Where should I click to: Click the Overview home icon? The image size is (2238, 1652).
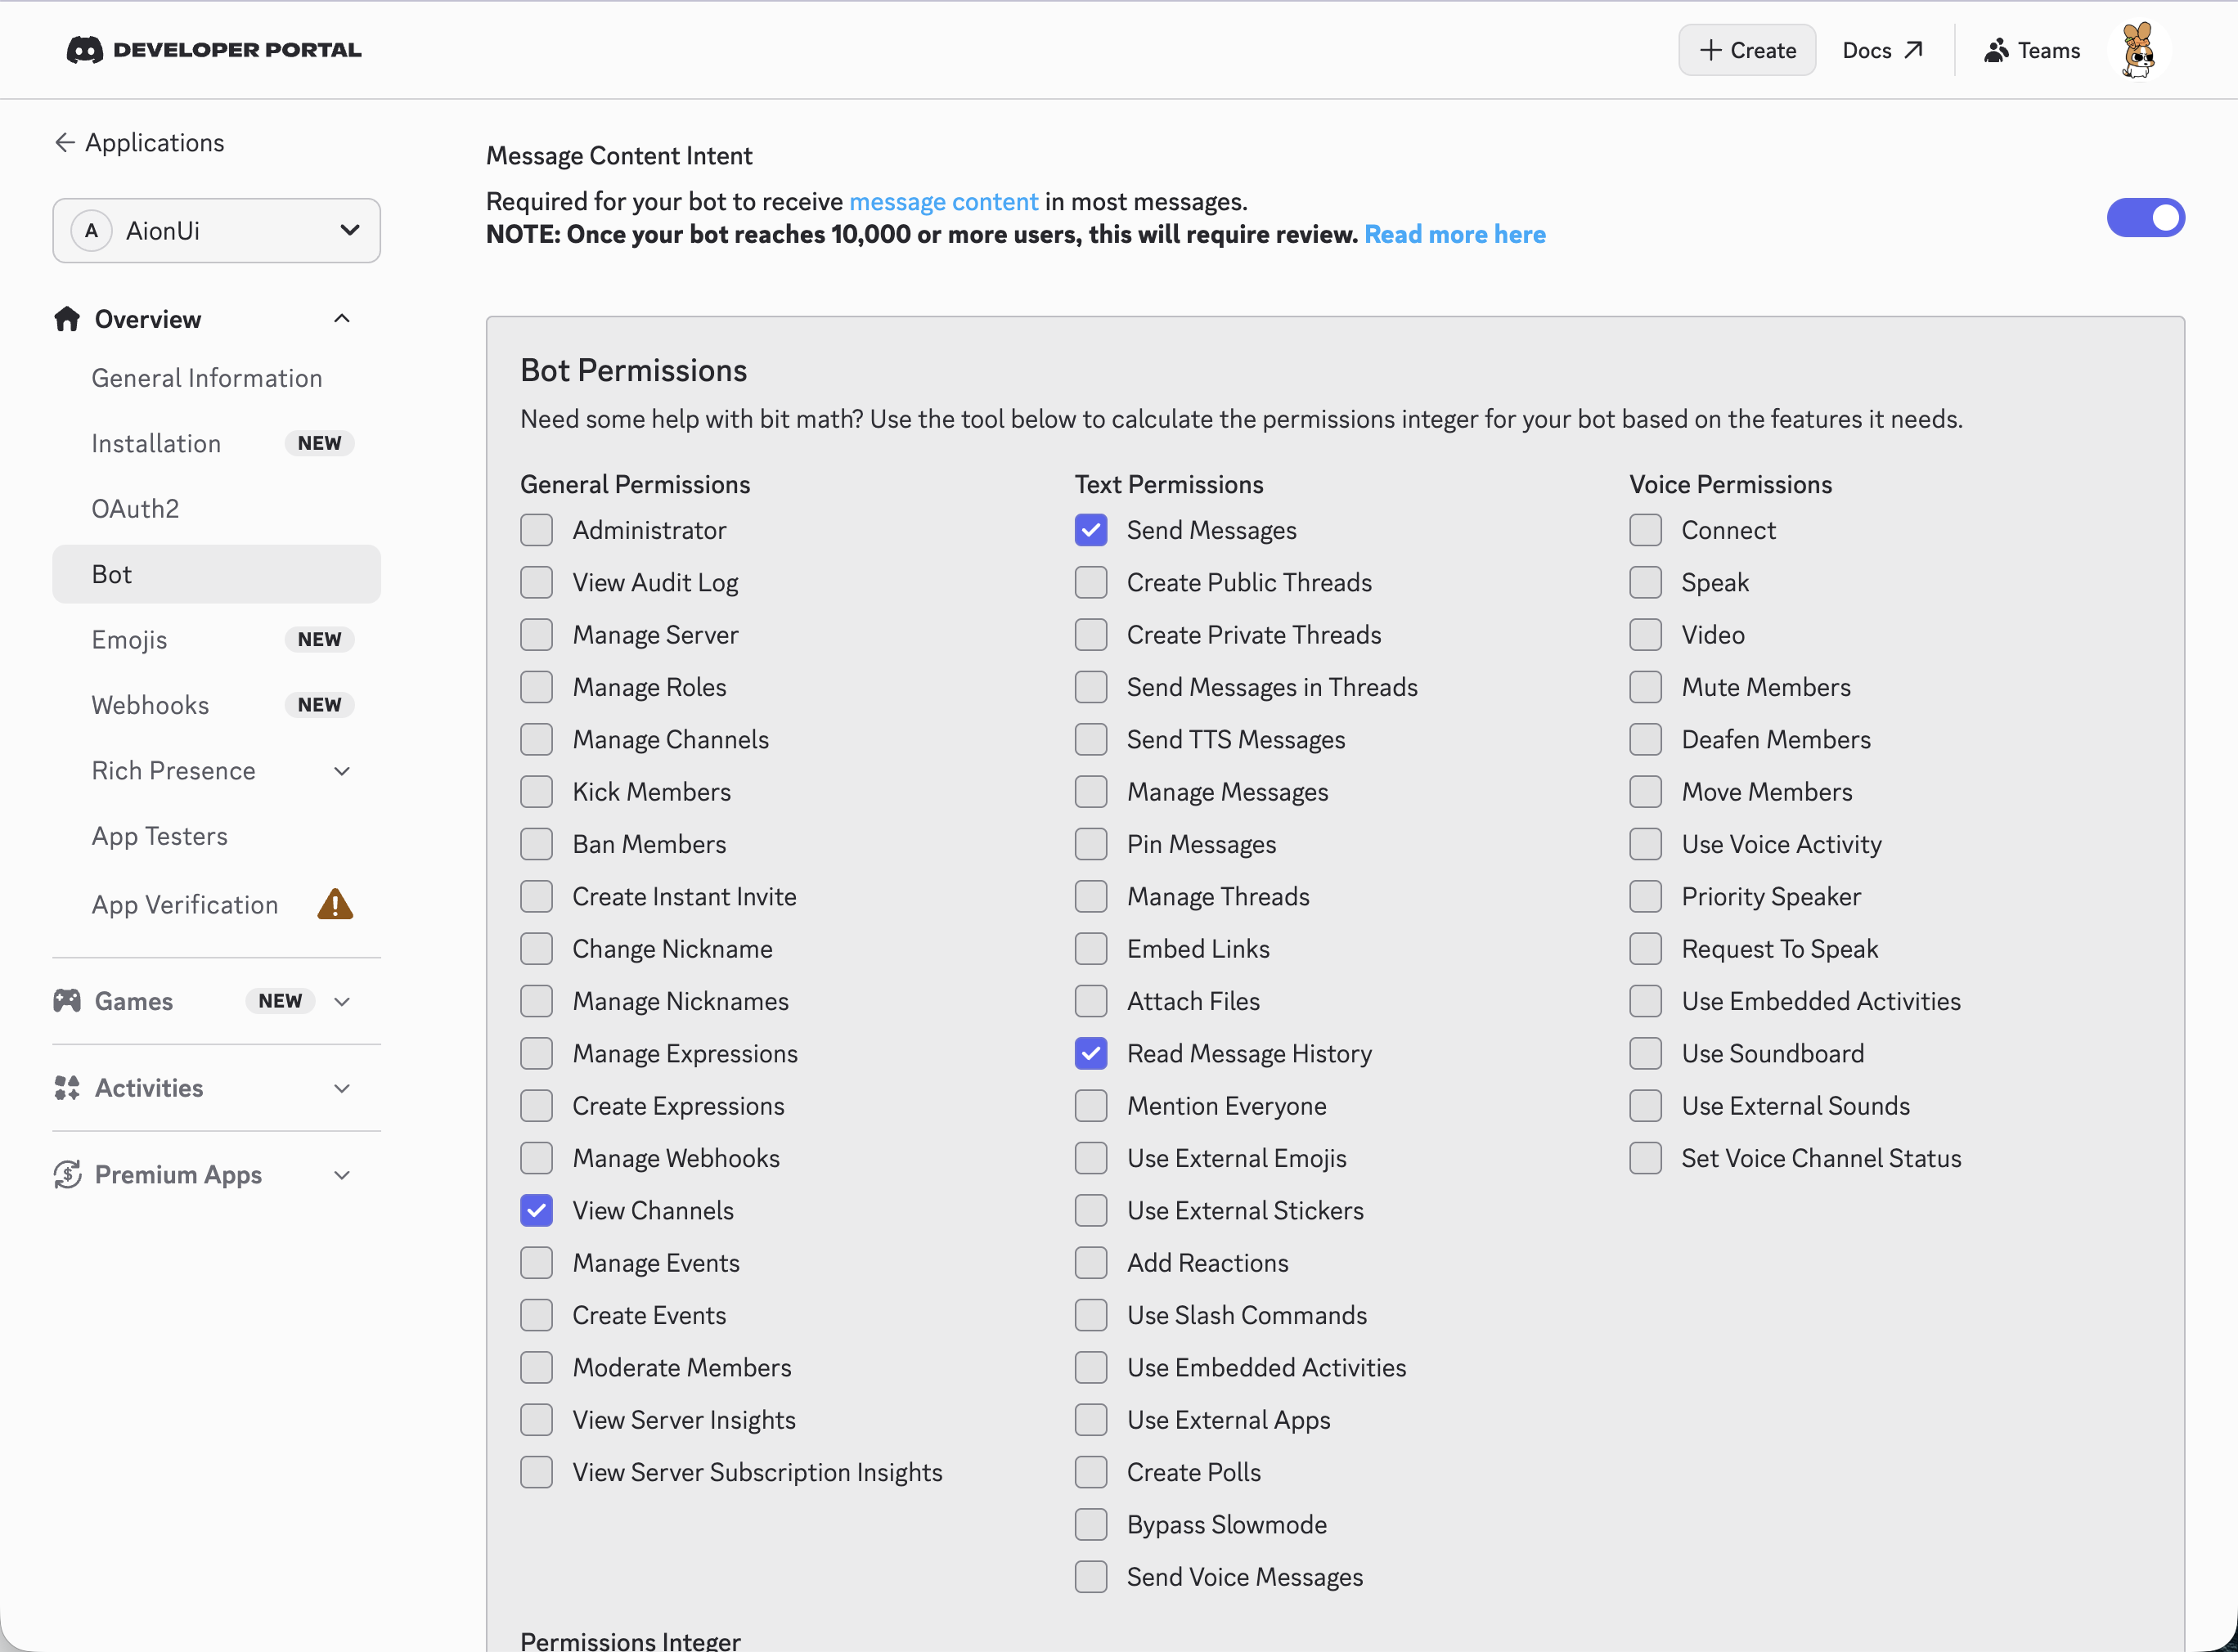click(x=67, y=319)
